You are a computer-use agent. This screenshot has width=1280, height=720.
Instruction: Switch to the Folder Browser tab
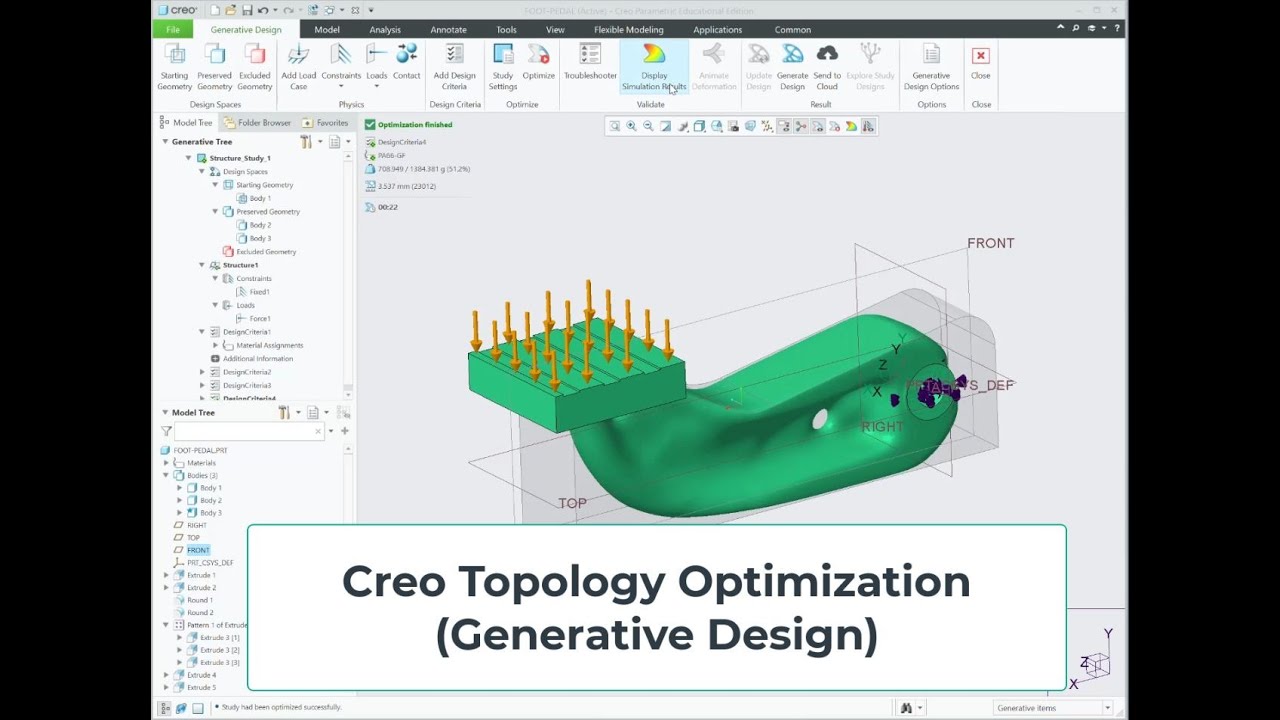[x=258, y=123]
